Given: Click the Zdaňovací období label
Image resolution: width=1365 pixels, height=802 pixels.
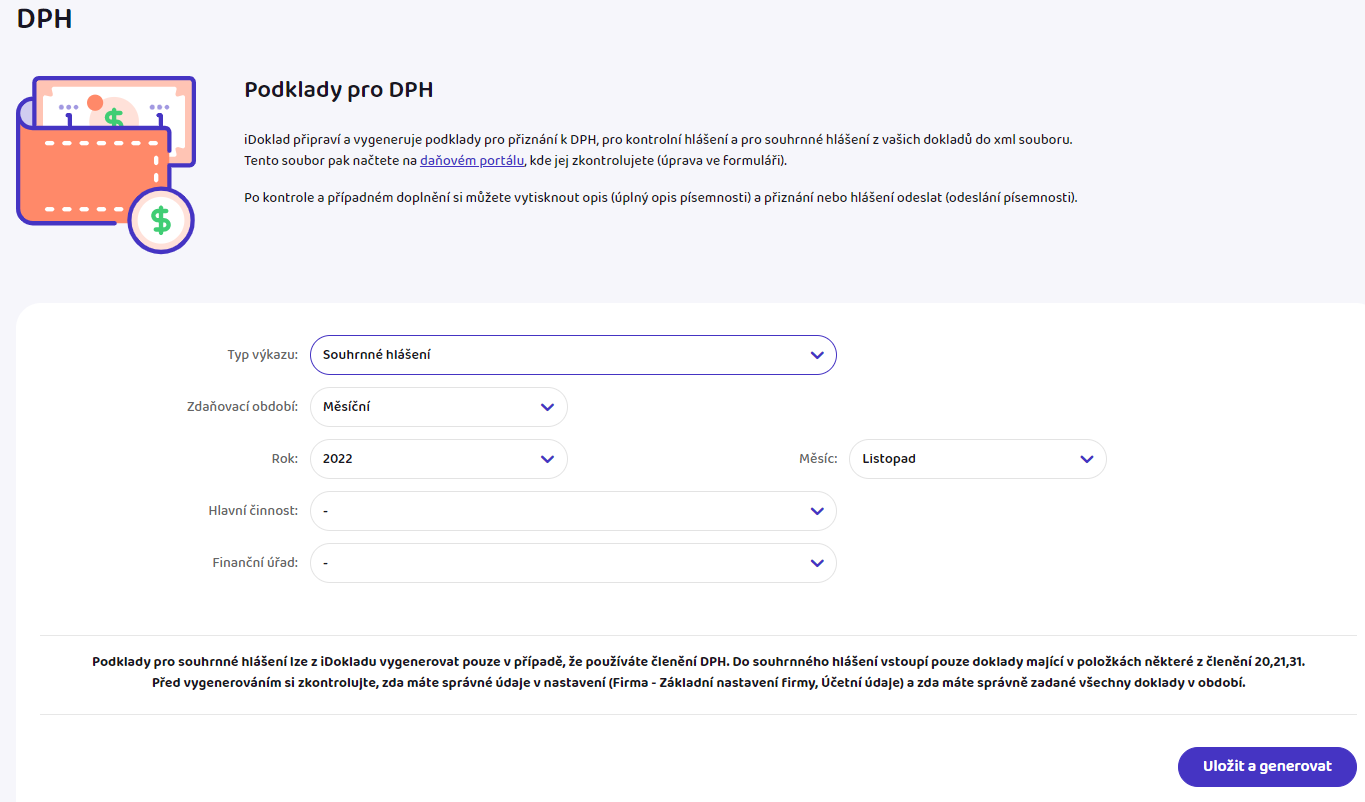Looking at the screenshot, I should (242, 407).
